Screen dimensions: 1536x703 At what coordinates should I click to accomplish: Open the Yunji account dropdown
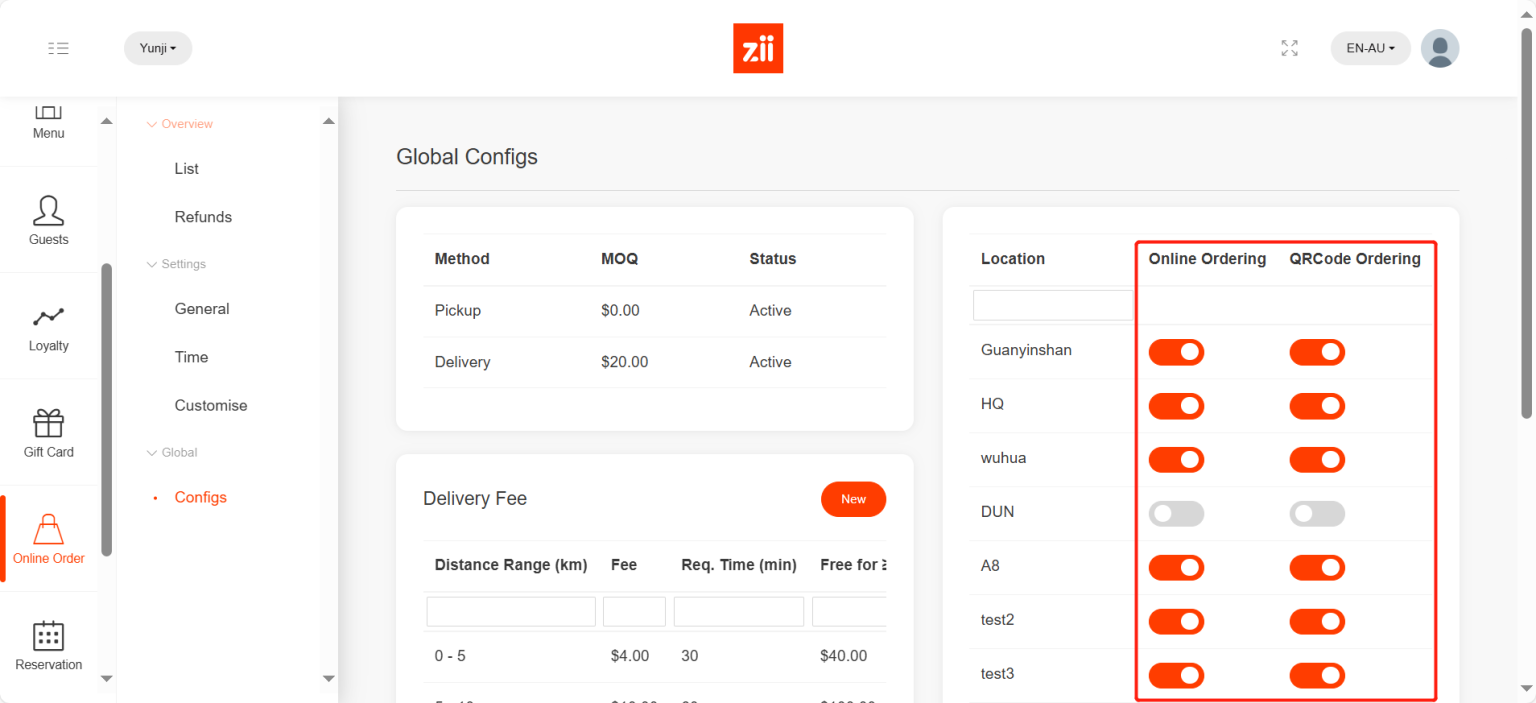point(158,48)
